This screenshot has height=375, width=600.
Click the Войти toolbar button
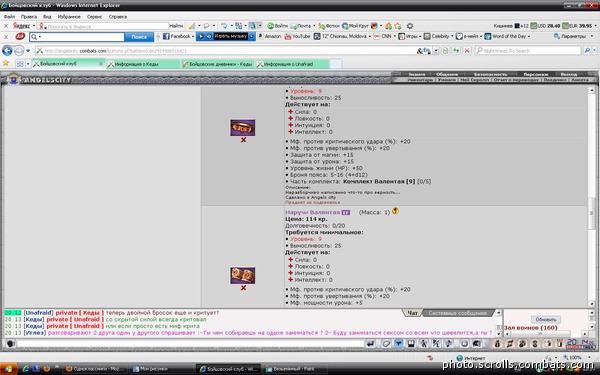coord(278,26)
